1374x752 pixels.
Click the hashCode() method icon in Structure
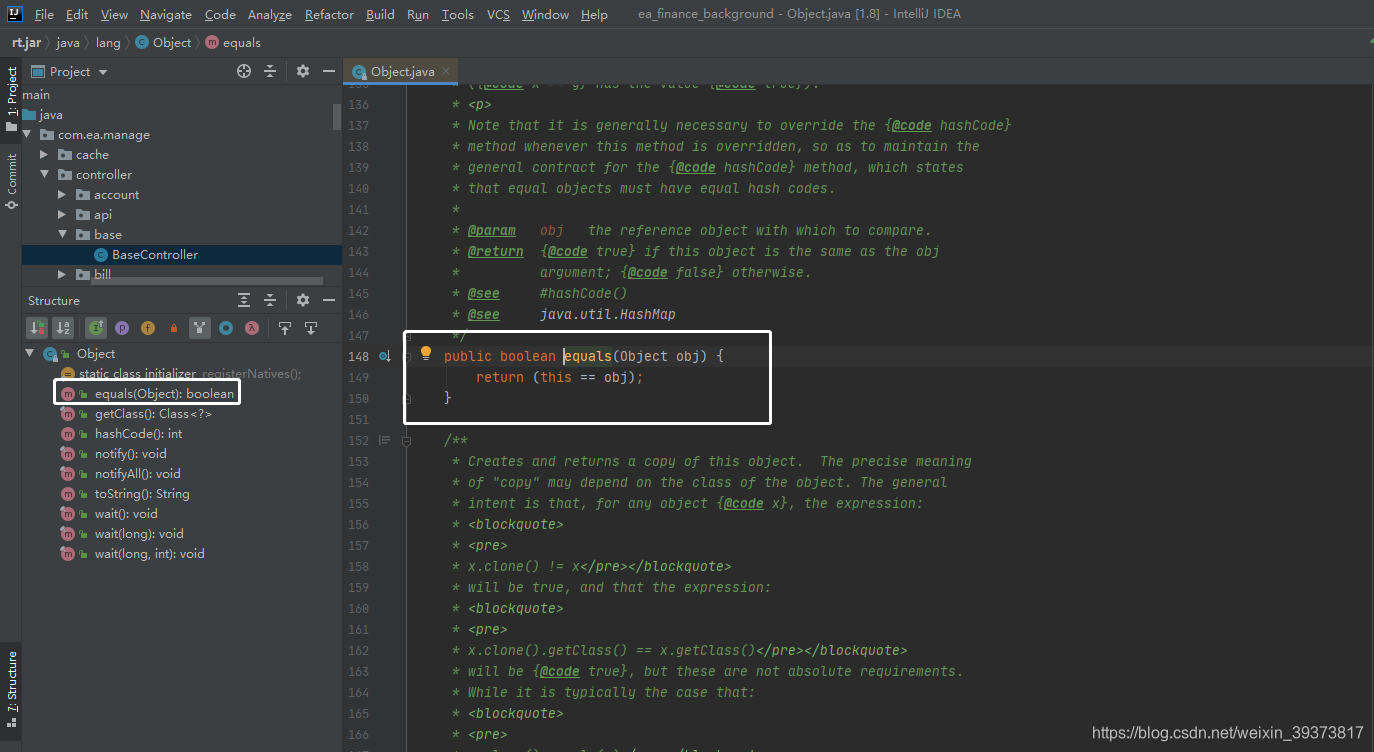(68, 434)
